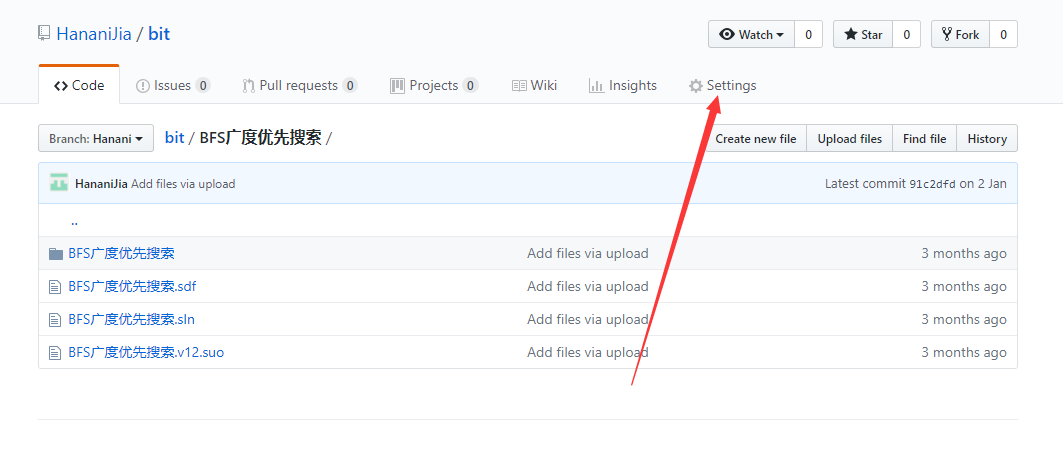Image resolution: width=1063 pixels, height=455 pixels.
Task: Open file BFS广度优先搜索.v12.suo
Action: tap(146, 353)
